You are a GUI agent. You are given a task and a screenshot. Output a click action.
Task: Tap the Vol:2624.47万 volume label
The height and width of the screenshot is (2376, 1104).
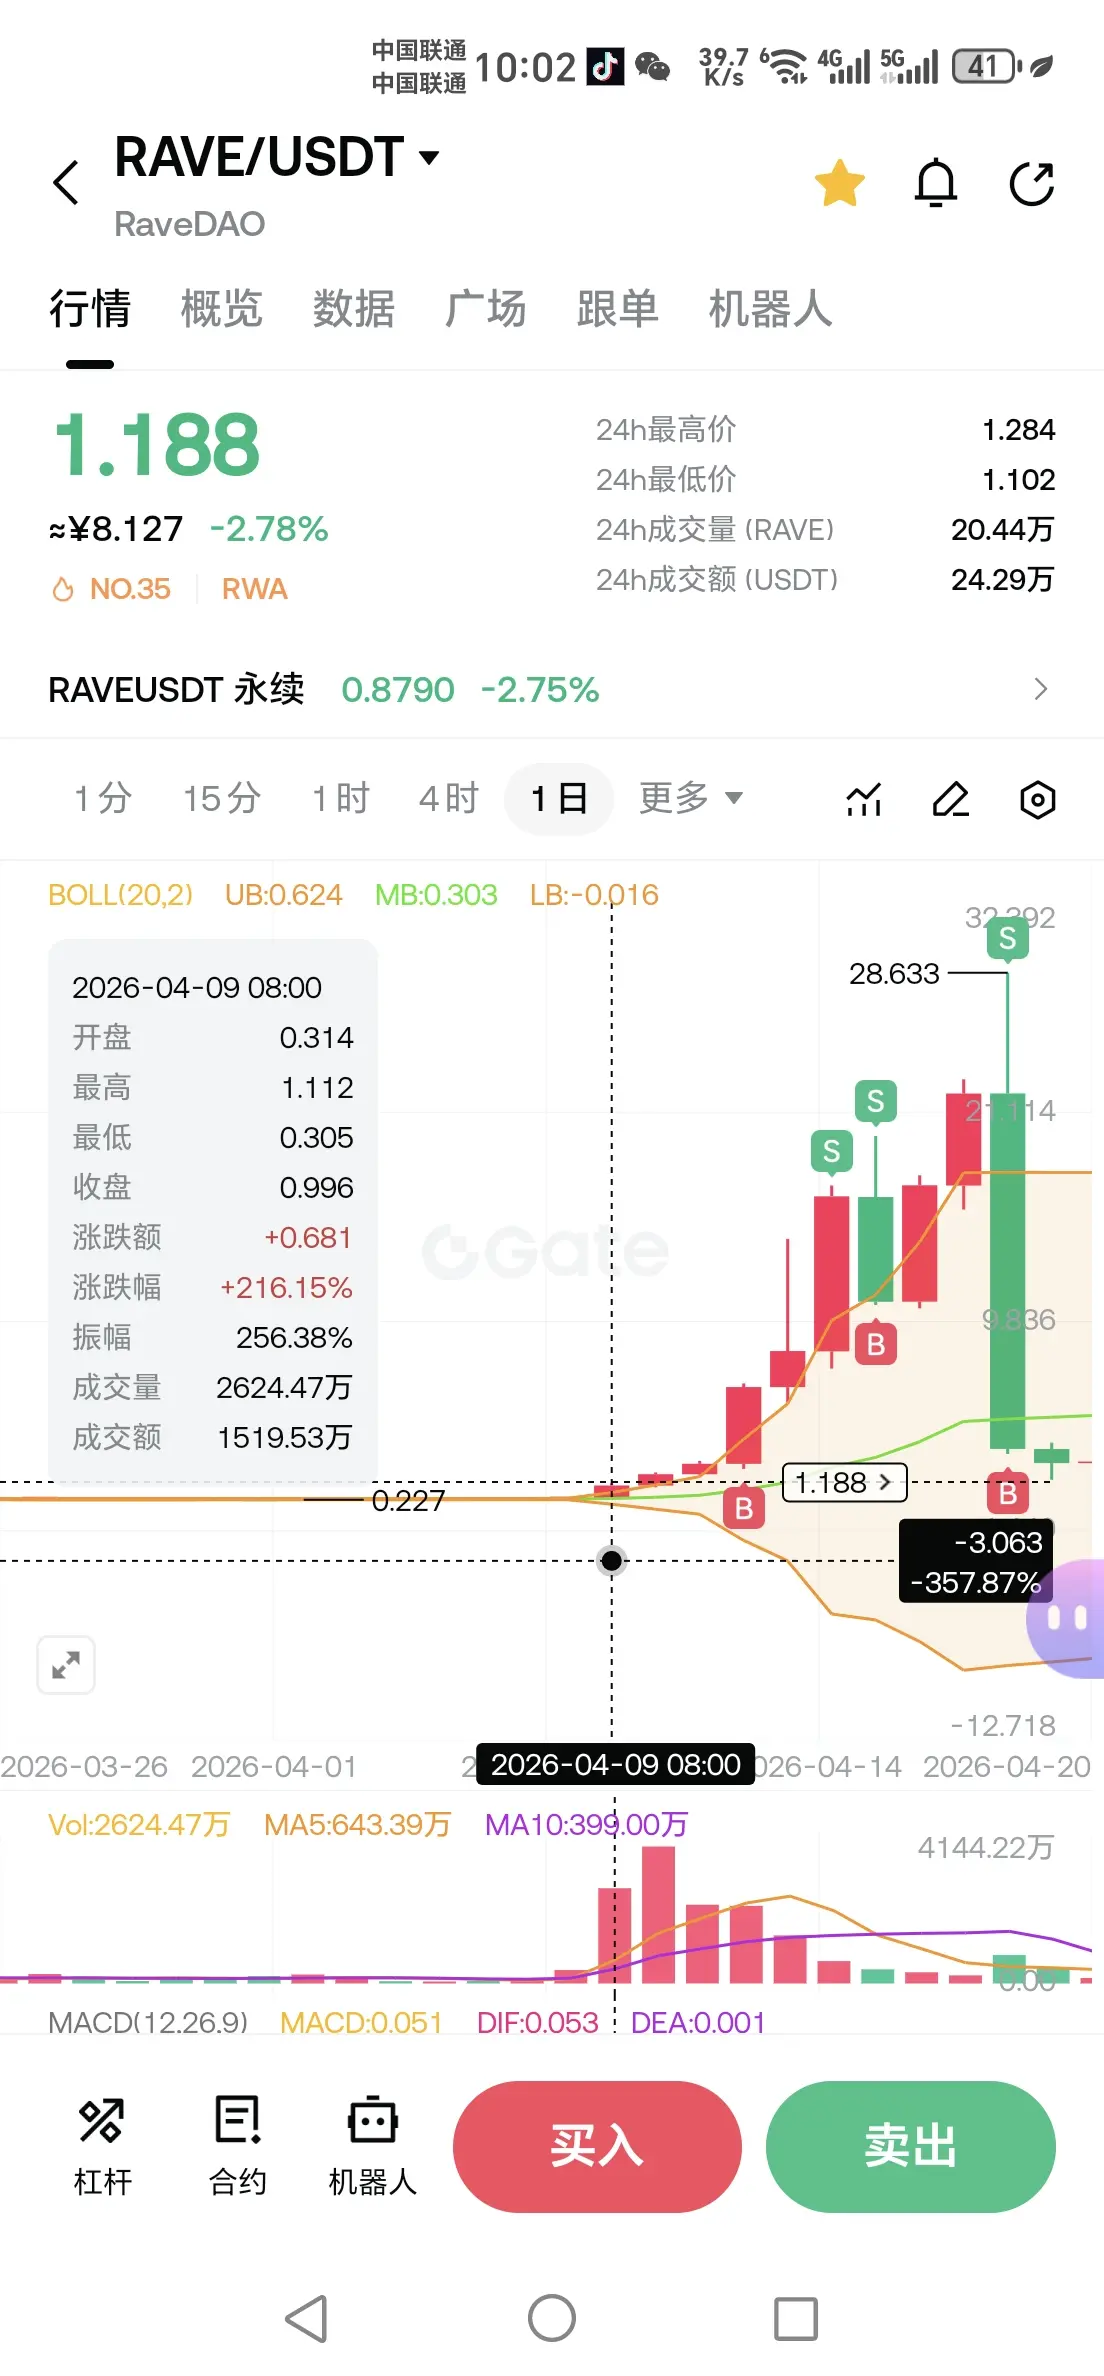pos(139,1825)
